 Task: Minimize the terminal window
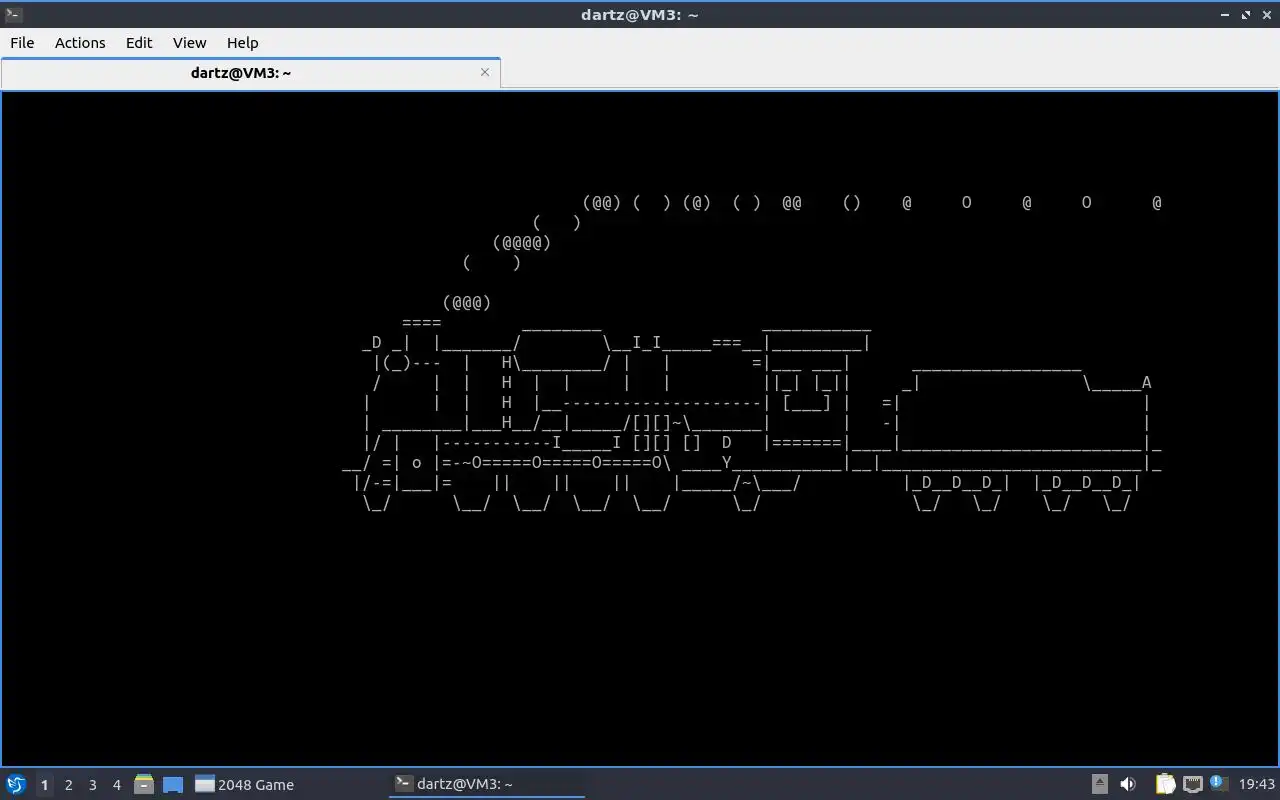[x=1226, y=15]
